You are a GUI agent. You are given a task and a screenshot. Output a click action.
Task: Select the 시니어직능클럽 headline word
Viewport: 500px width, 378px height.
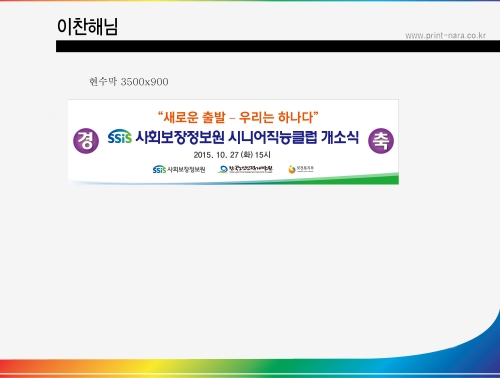(x=272, y=137)
